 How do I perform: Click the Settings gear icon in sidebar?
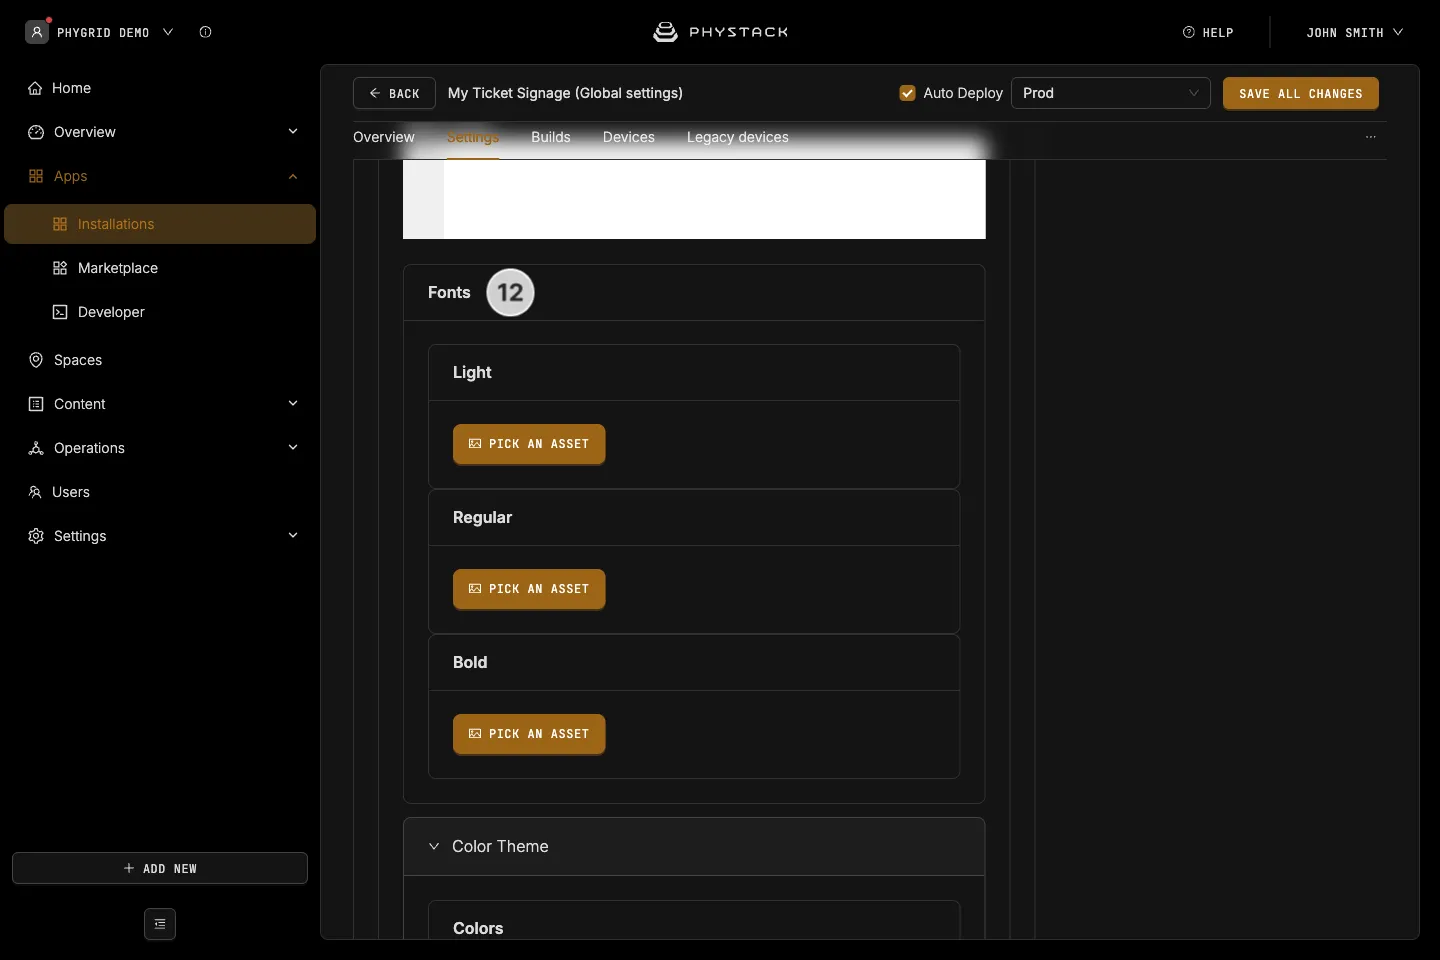[36, 536]
